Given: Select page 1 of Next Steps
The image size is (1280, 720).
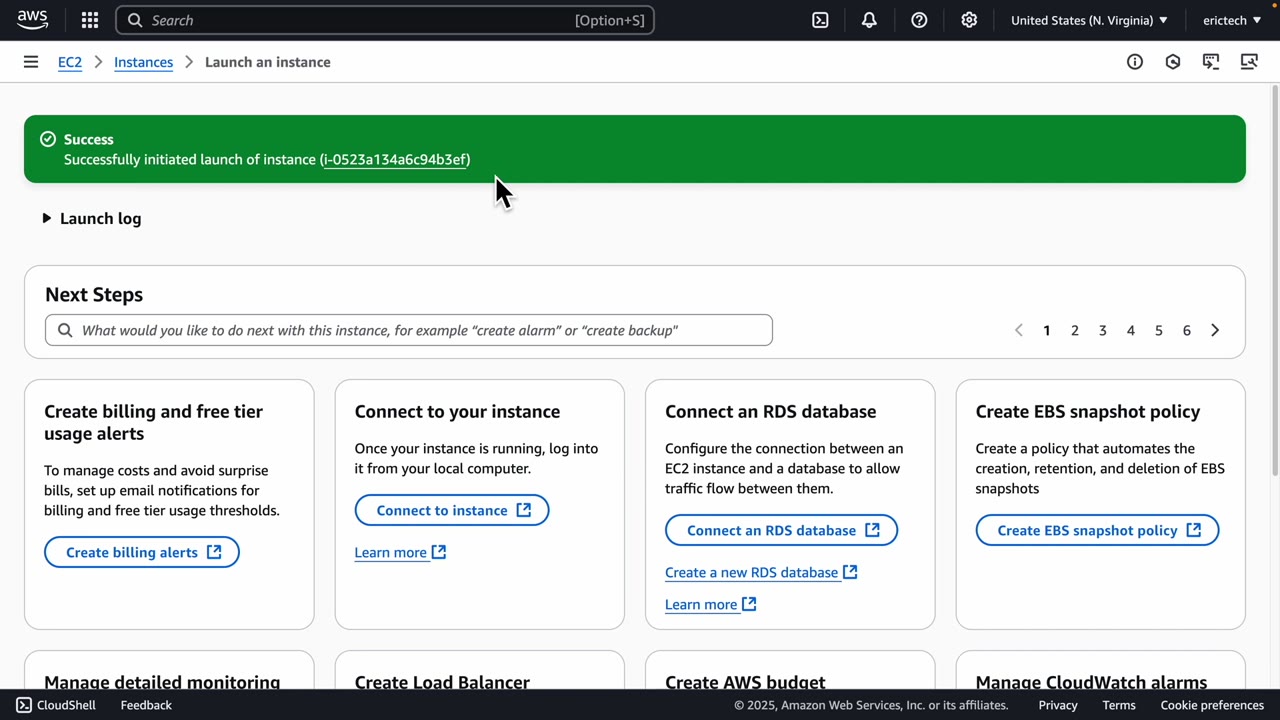Looking at the screenshot, I should pos(1047,330).
